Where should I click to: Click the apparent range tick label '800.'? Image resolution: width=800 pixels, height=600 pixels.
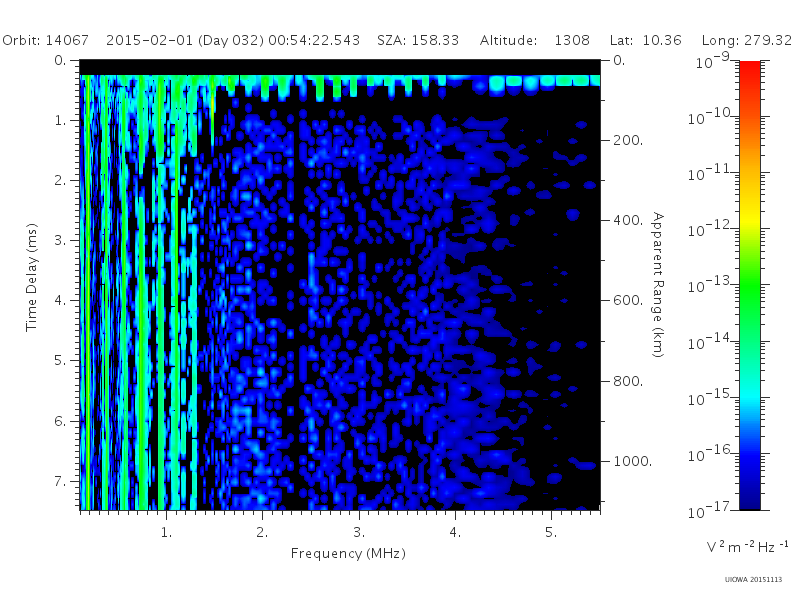point(628,381)
